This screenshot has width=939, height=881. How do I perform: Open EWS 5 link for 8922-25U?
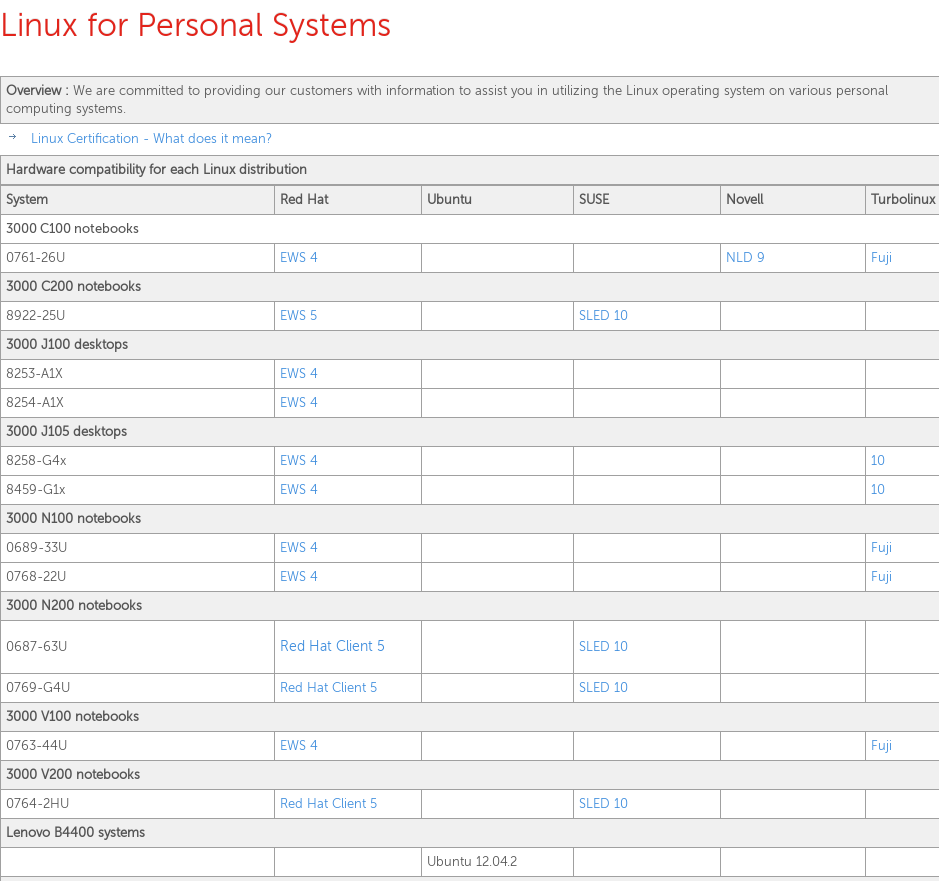point(298,316)
